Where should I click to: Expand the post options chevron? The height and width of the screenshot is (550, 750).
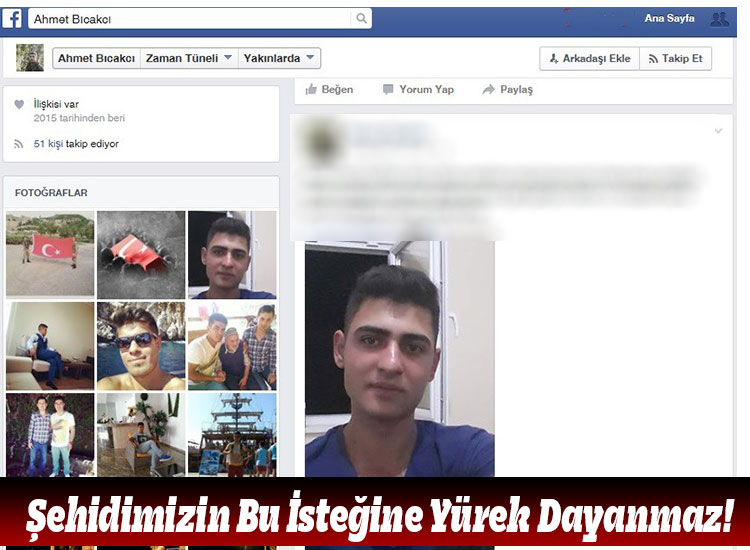[x=717, y=131]
